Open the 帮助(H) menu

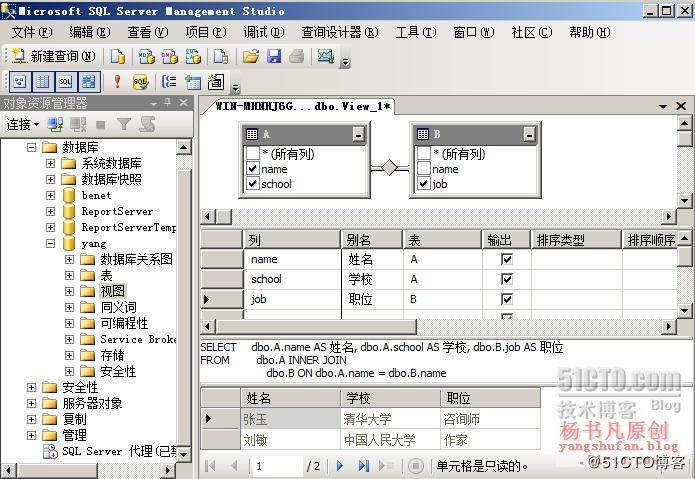point(590,32)
